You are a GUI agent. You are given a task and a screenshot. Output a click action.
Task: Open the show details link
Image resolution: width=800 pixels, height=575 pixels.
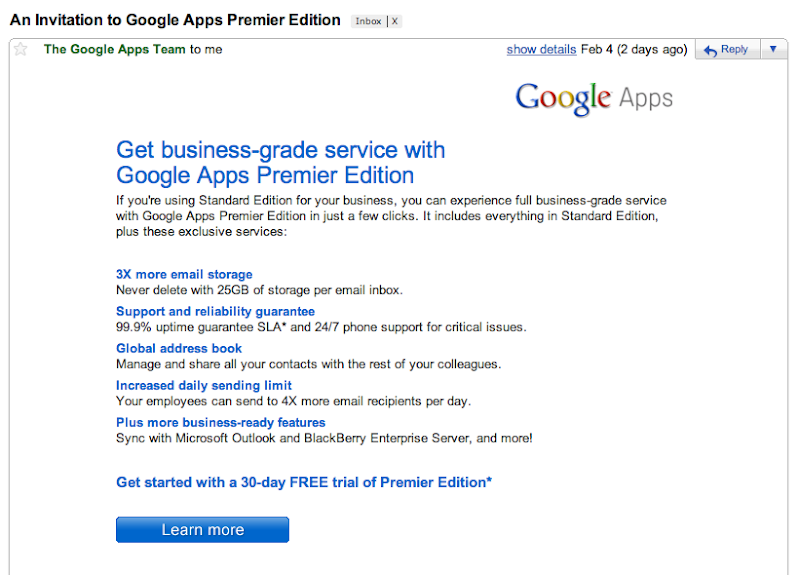tap(541, 49)
